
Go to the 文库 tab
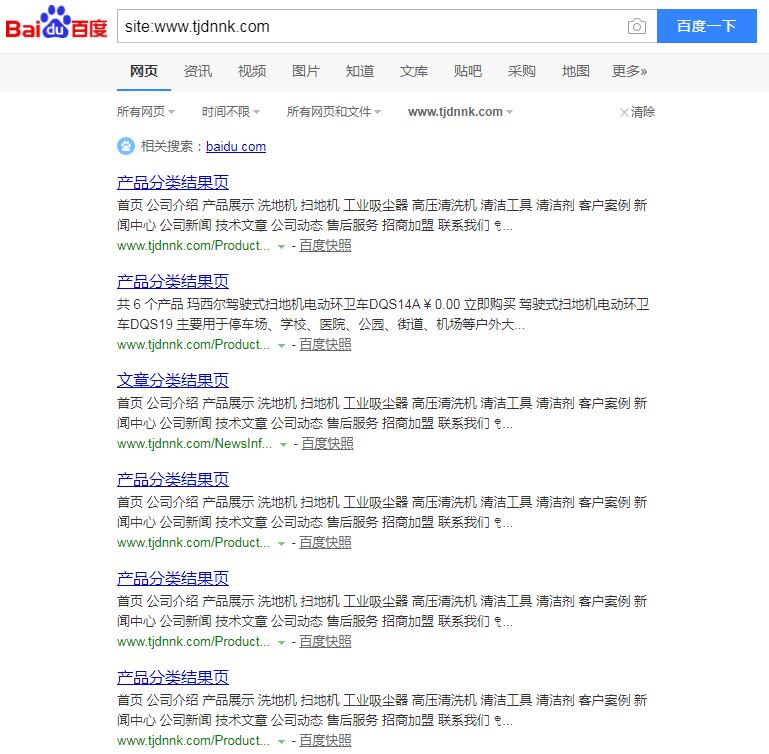(413, 72)
